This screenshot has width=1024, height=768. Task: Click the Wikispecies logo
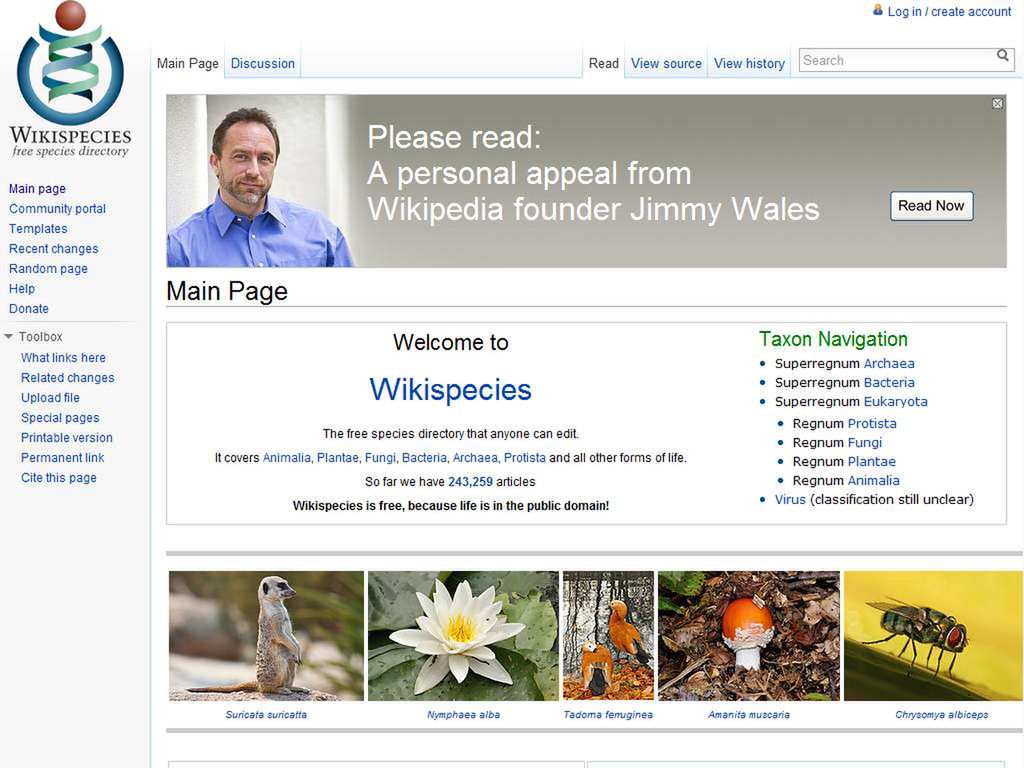click(71, 80)
